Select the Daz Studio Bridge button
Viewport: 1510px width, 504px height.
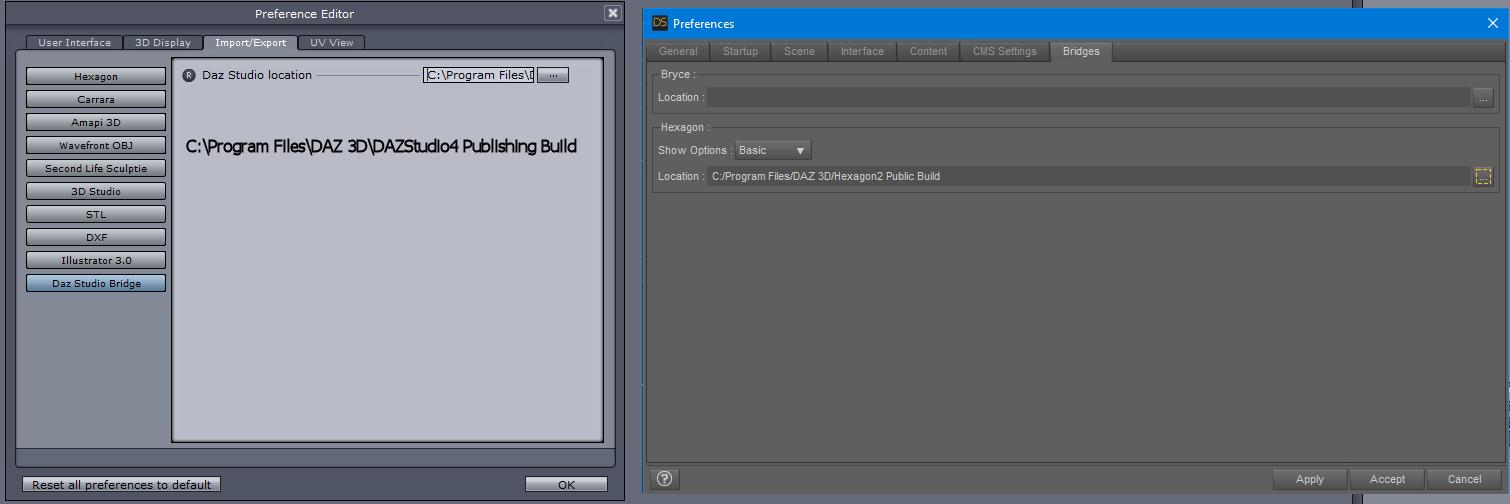point(96,283)
